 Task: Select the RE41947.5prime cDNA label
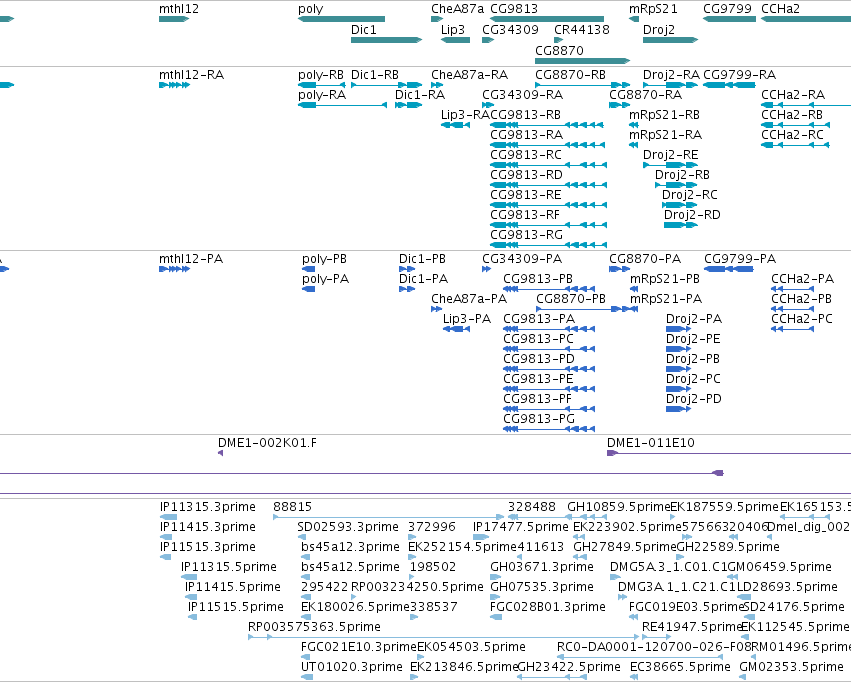[x=691, y=627]
